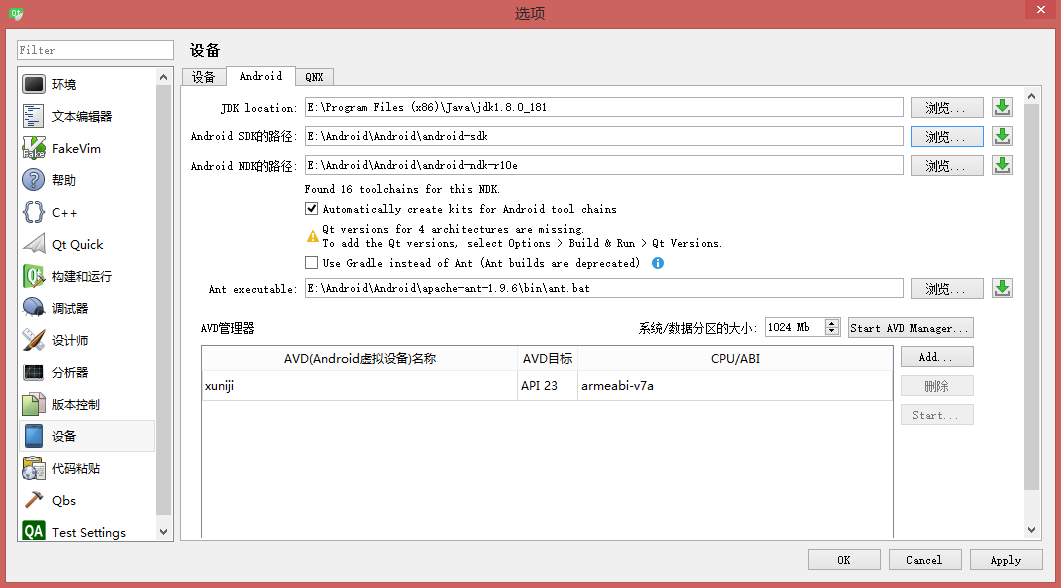This screenshot has height=588, width=1061.
Task: Click the 1024 Mb partition size field
Action: [x=795, y=327]
